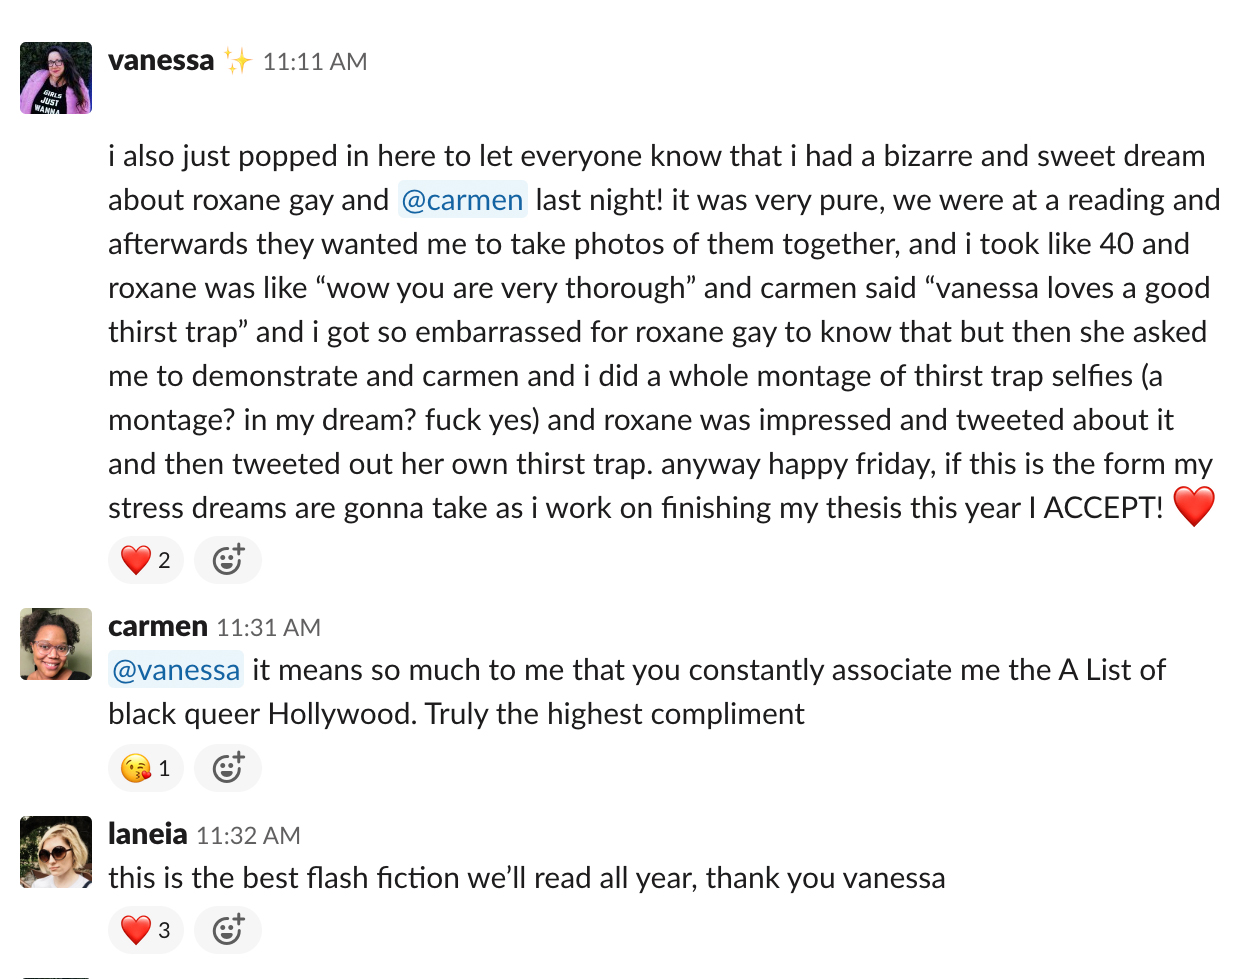Click the @vanessa mention in carmen's reply

(176, 670)
